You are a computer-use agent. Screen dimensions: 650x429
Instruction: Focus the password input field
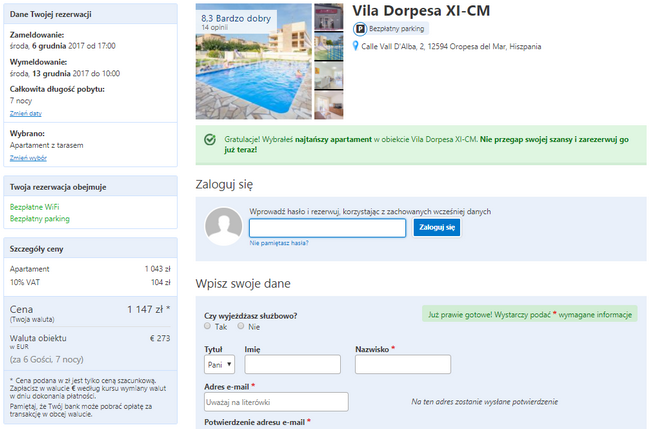327,228
